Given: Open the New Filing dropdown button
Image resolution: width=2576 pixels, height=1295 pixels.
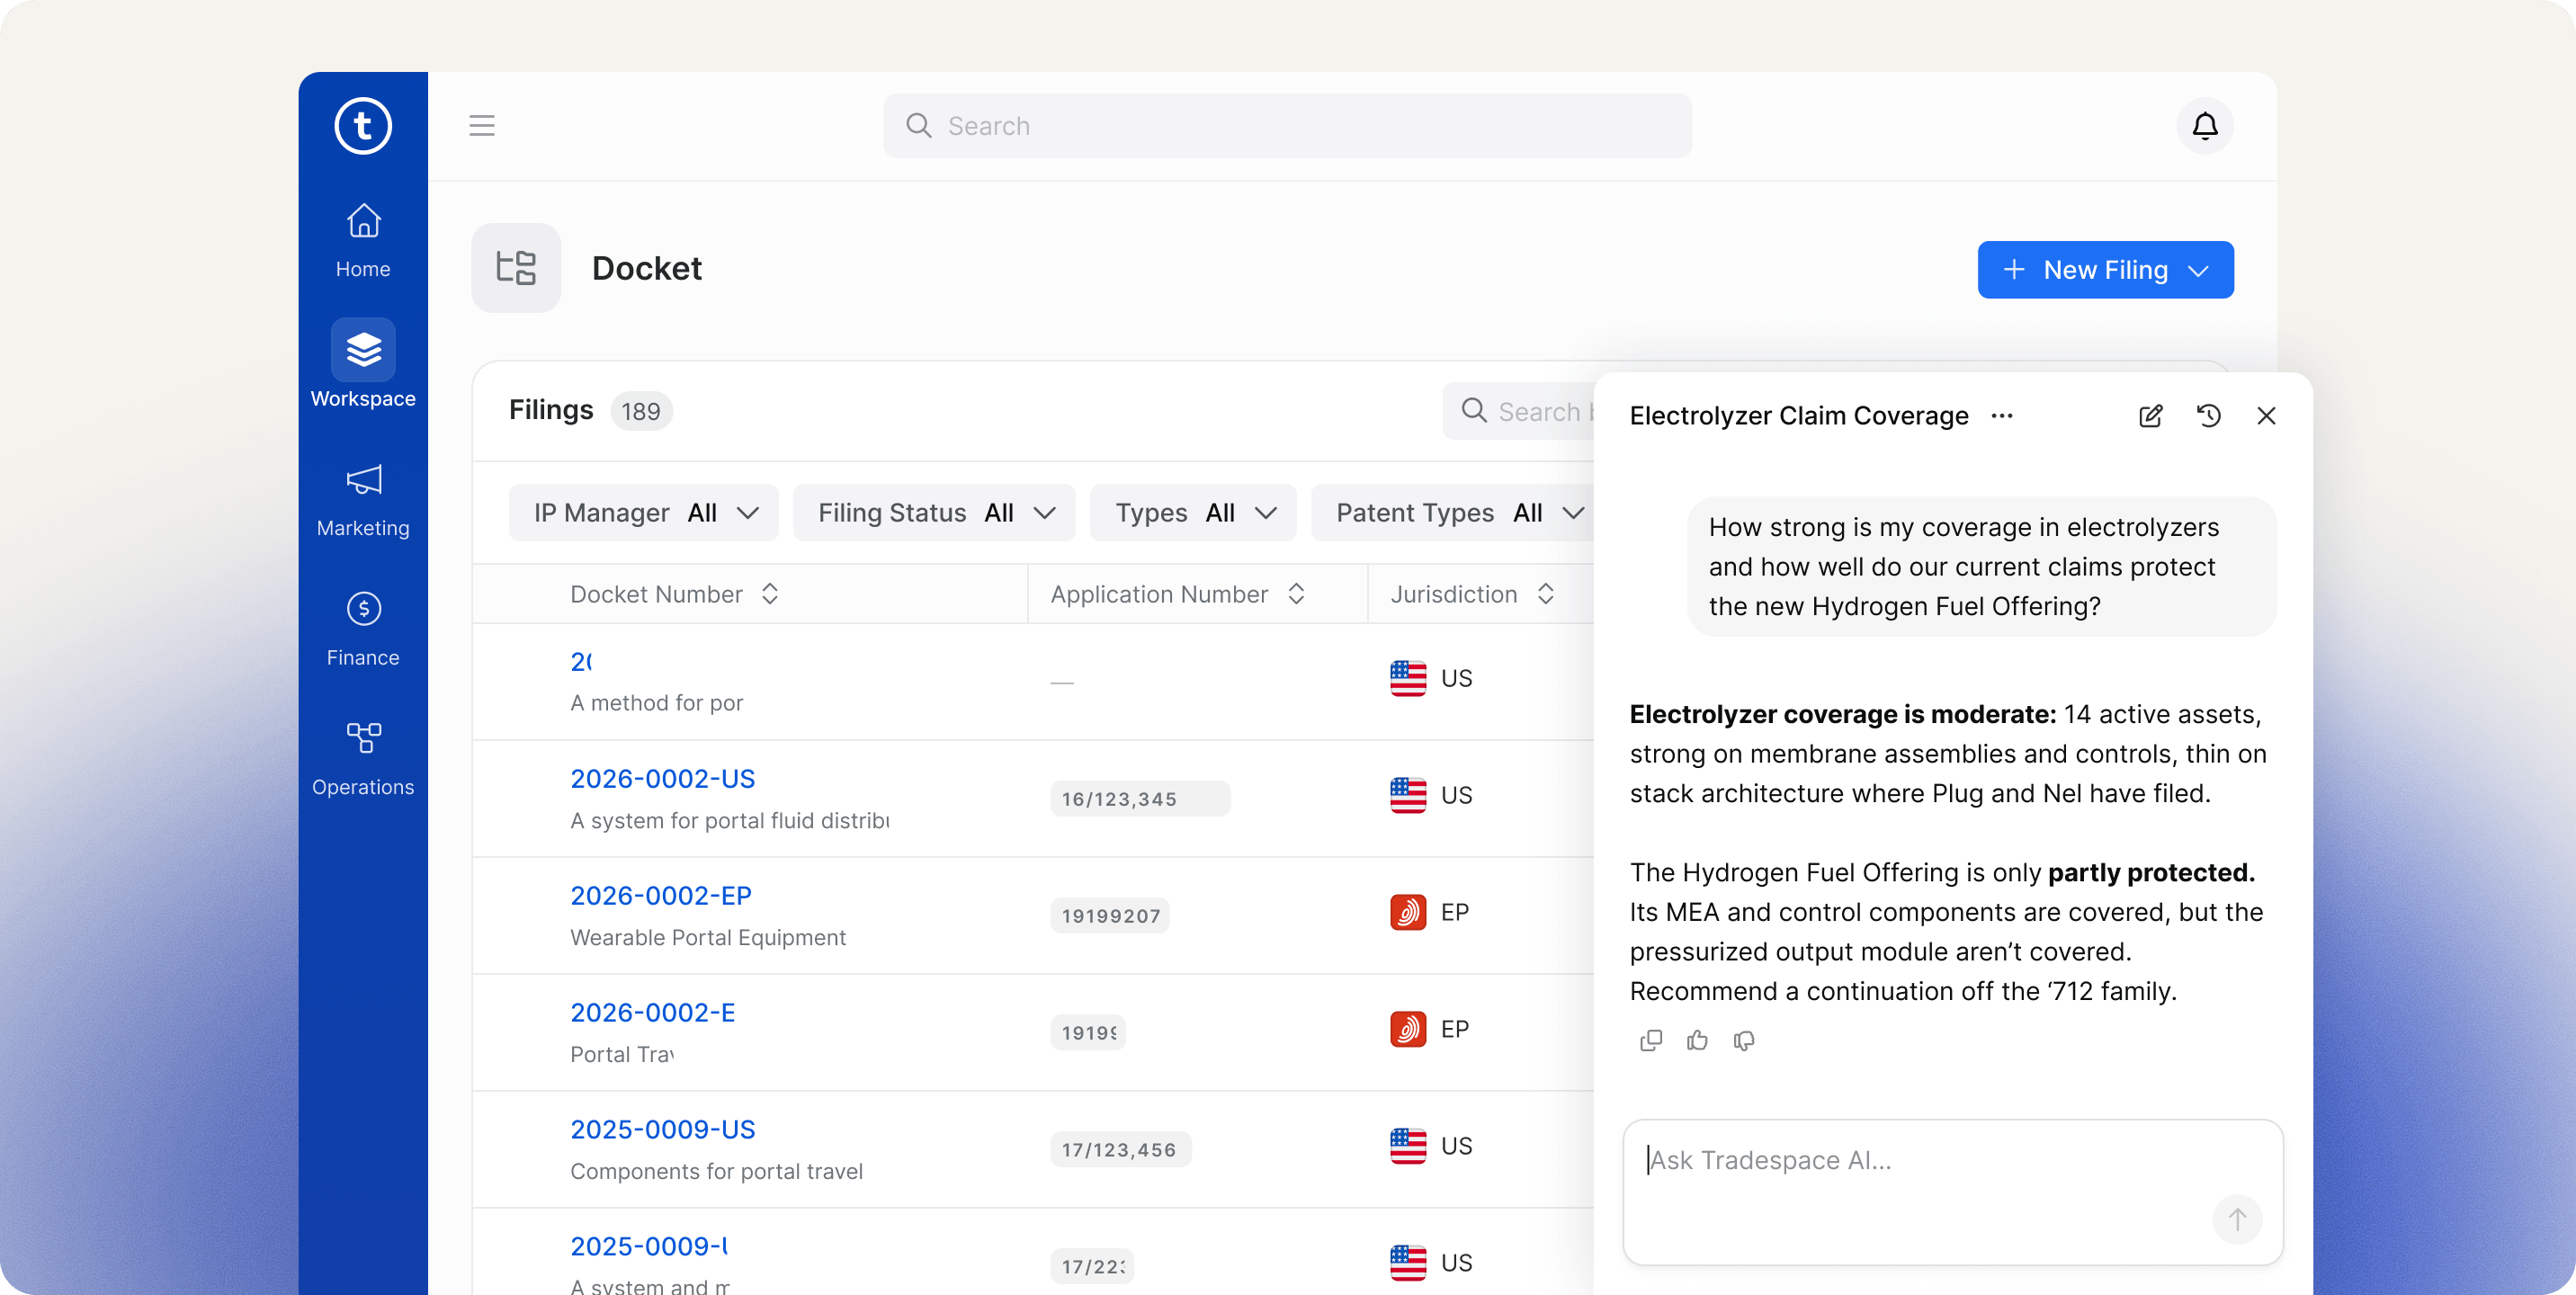Looking at the screenshot, I should point(2105,270).
